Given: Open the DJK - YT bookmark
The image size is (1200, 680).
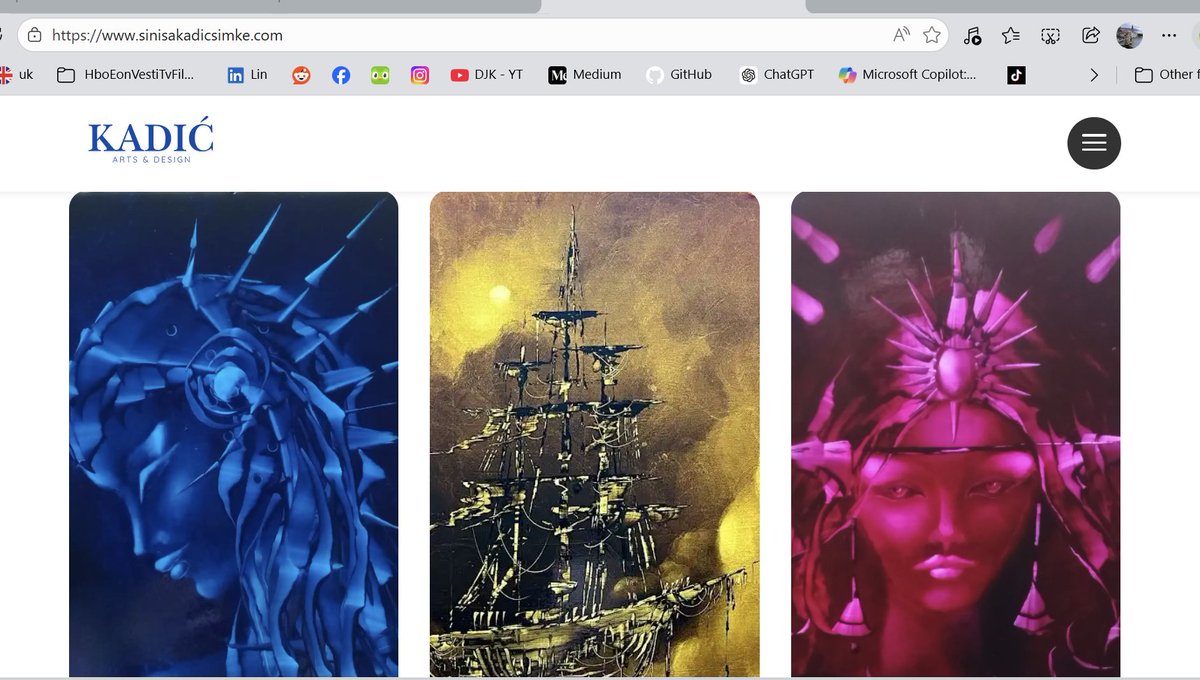Looking at the screenshot, I should point(487,75).
